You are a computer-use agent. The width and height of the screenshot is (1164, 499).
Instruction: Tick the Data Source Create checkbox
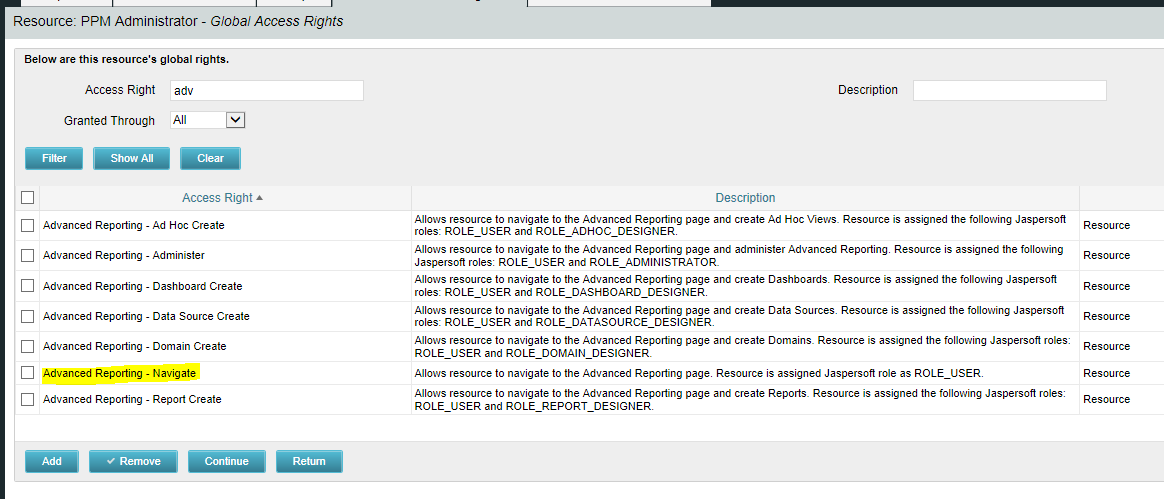coord(27,316)
